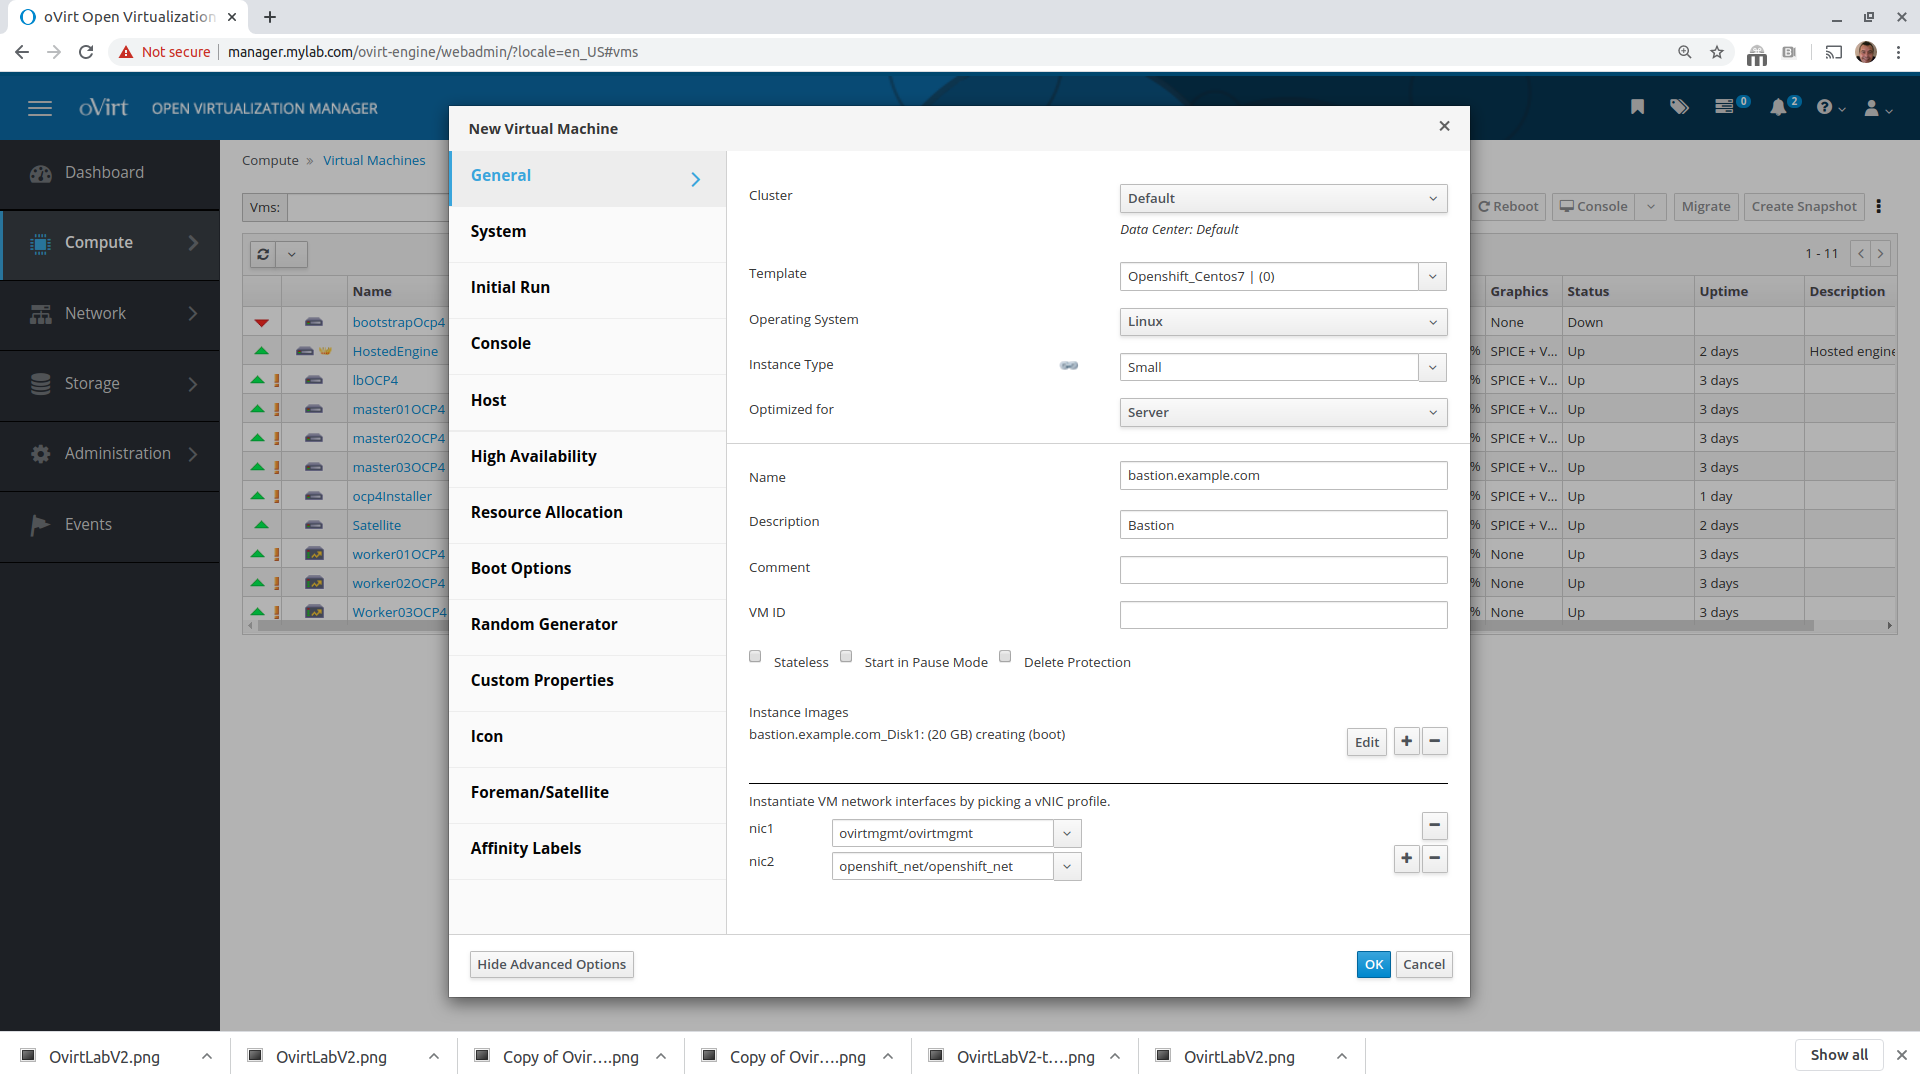Expand the Network sidebar menu
Image resolution: width=1920 pixels, height=1080 pixels.
tap(110, 314)
